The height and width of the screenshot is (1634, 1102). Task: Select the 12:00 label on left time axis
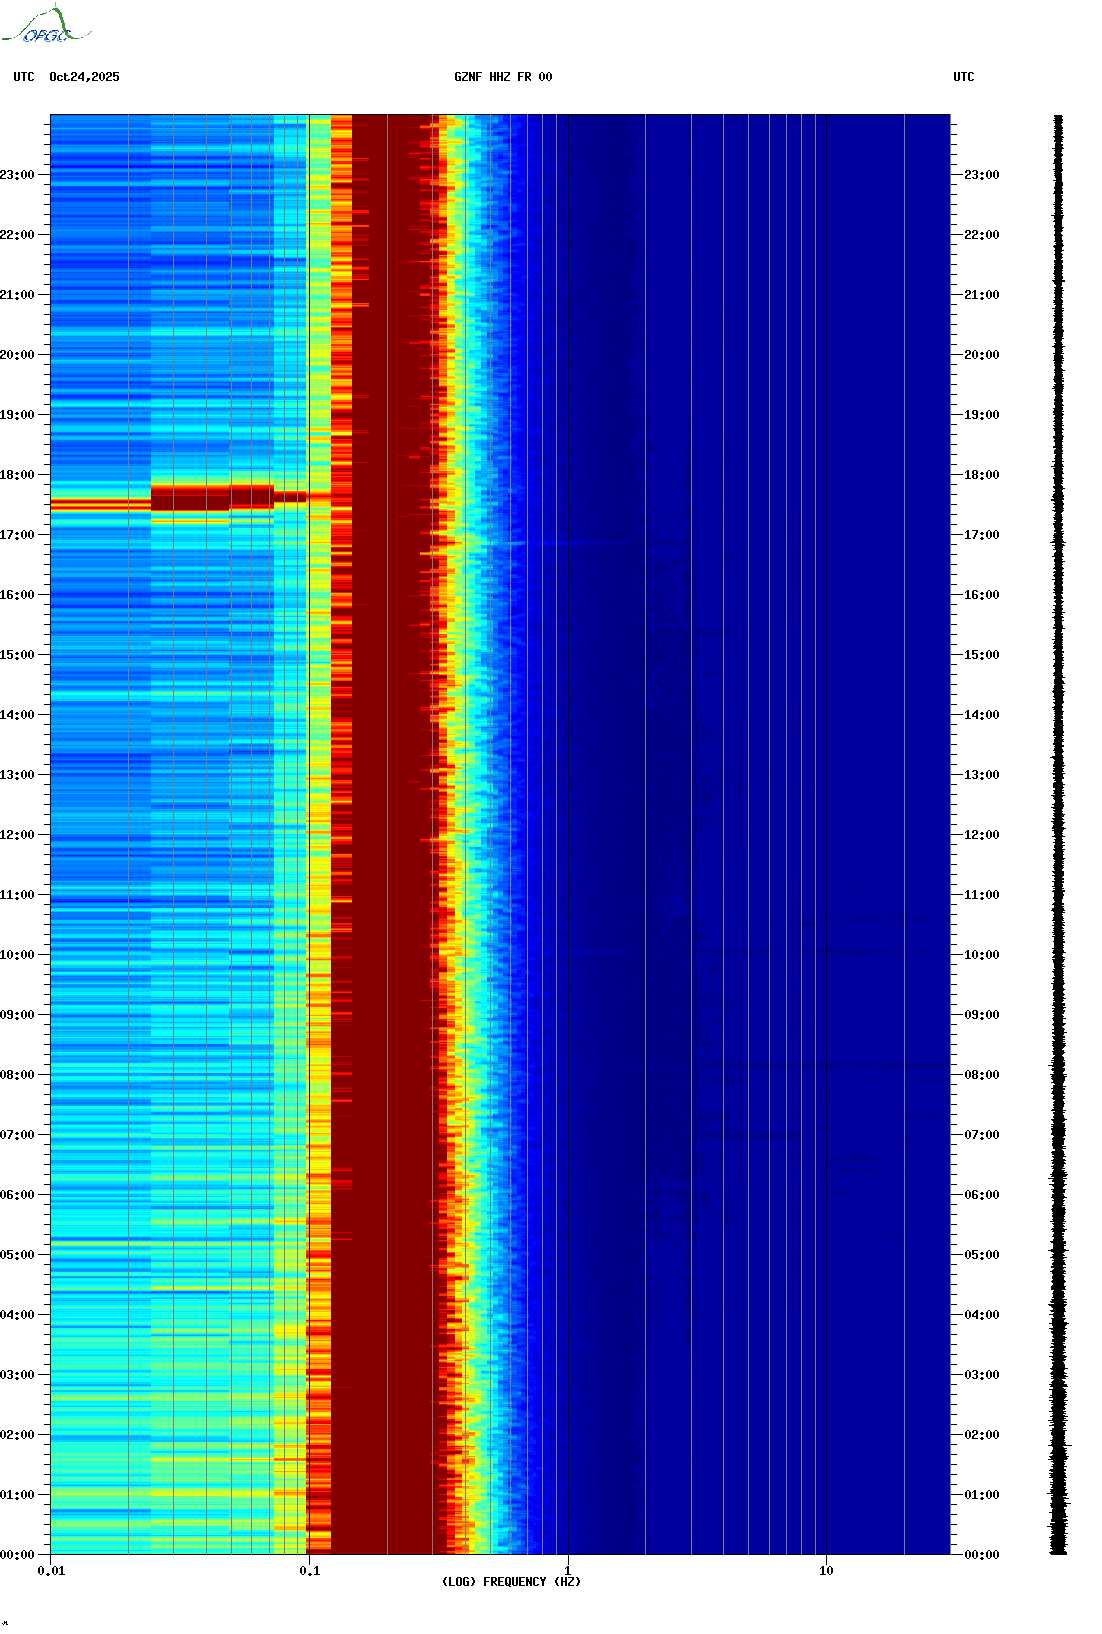[x=18, y=835]
